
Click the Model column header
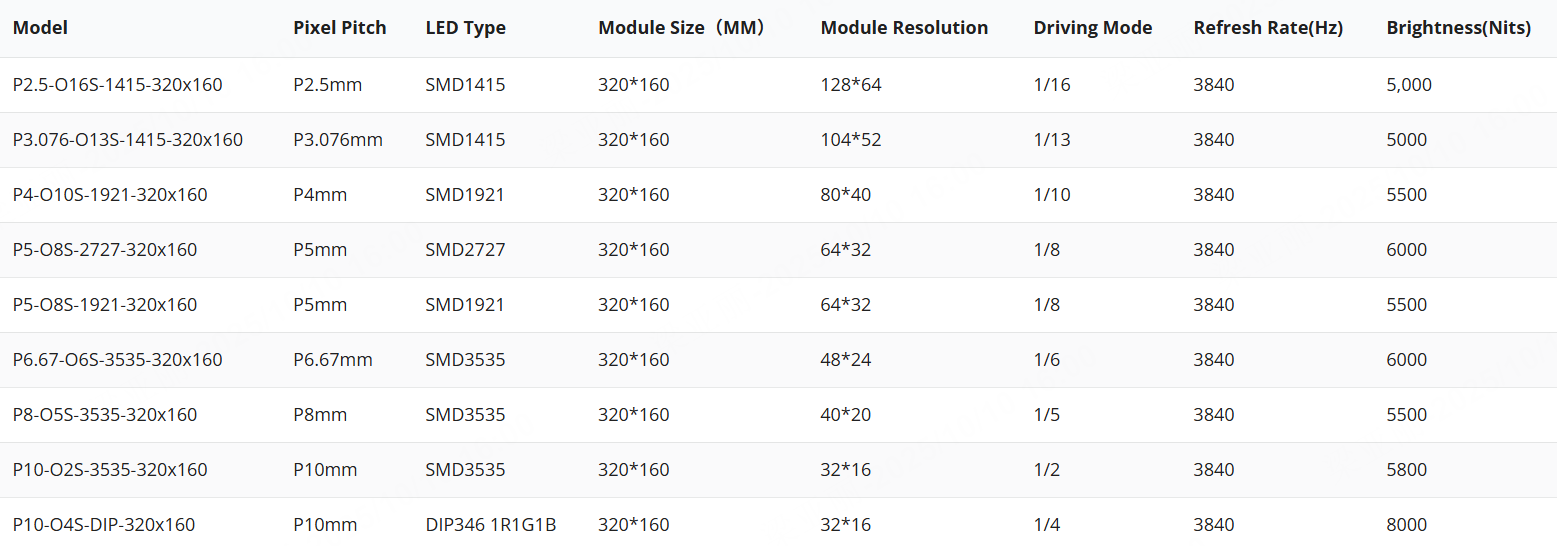(40, 28)
